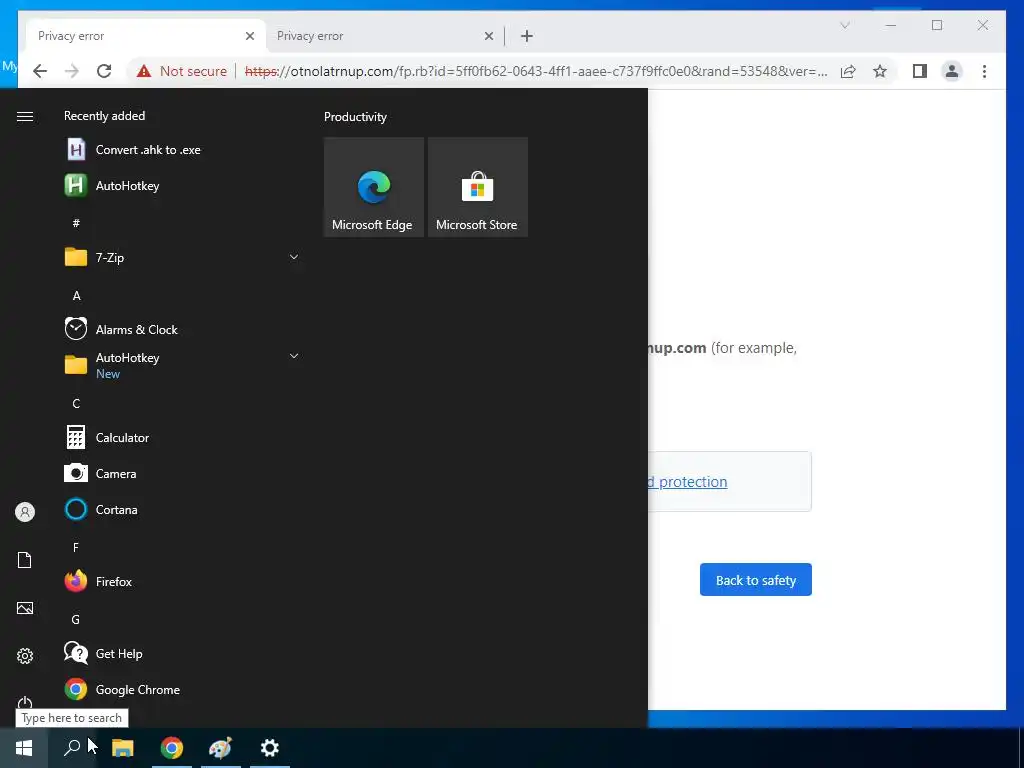Open Settings gear in Start sidebar
Image resolution: width=1024 pixels, height=768 pixels.
tap(25, 656)
